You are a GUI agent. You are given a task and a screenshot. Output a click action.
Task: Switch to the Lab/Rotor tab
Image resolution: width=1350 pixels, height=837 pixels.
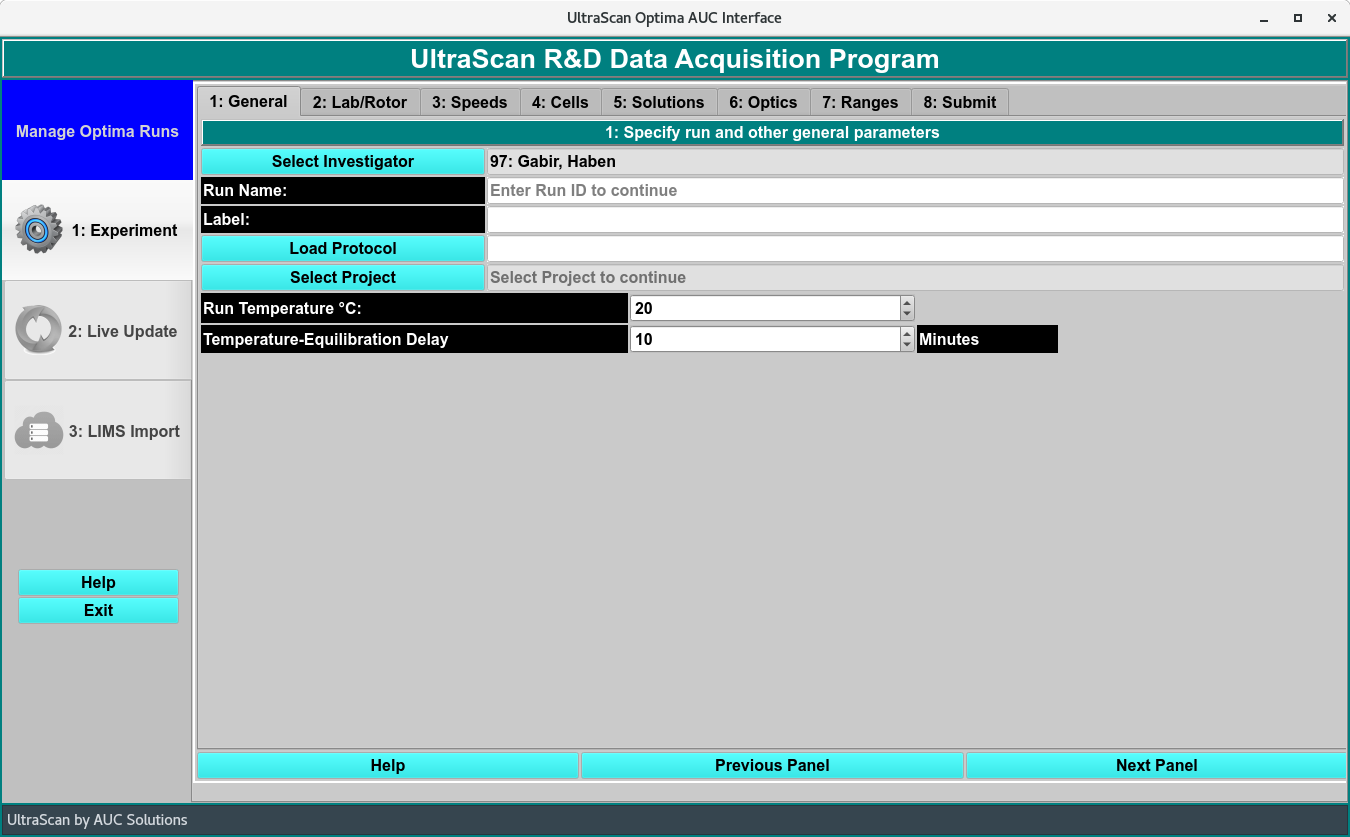(360, 102)
